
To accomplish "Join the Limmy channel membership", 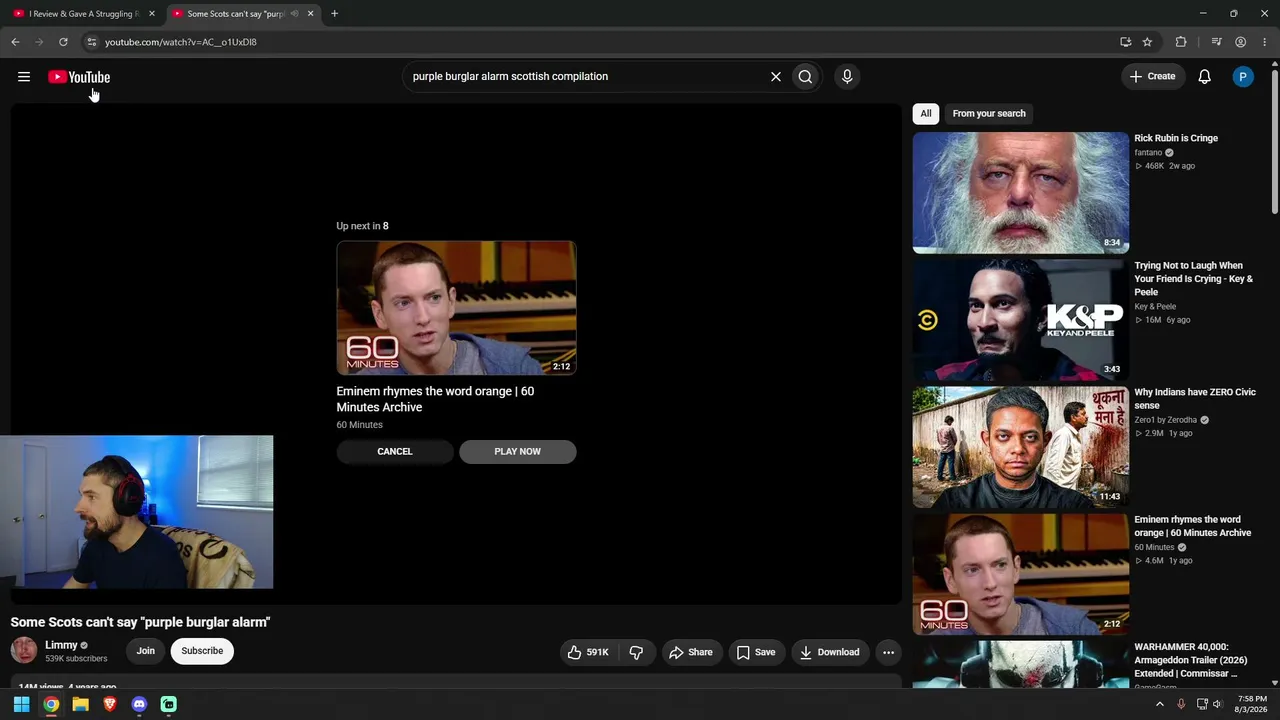I will tap(146, 651).
